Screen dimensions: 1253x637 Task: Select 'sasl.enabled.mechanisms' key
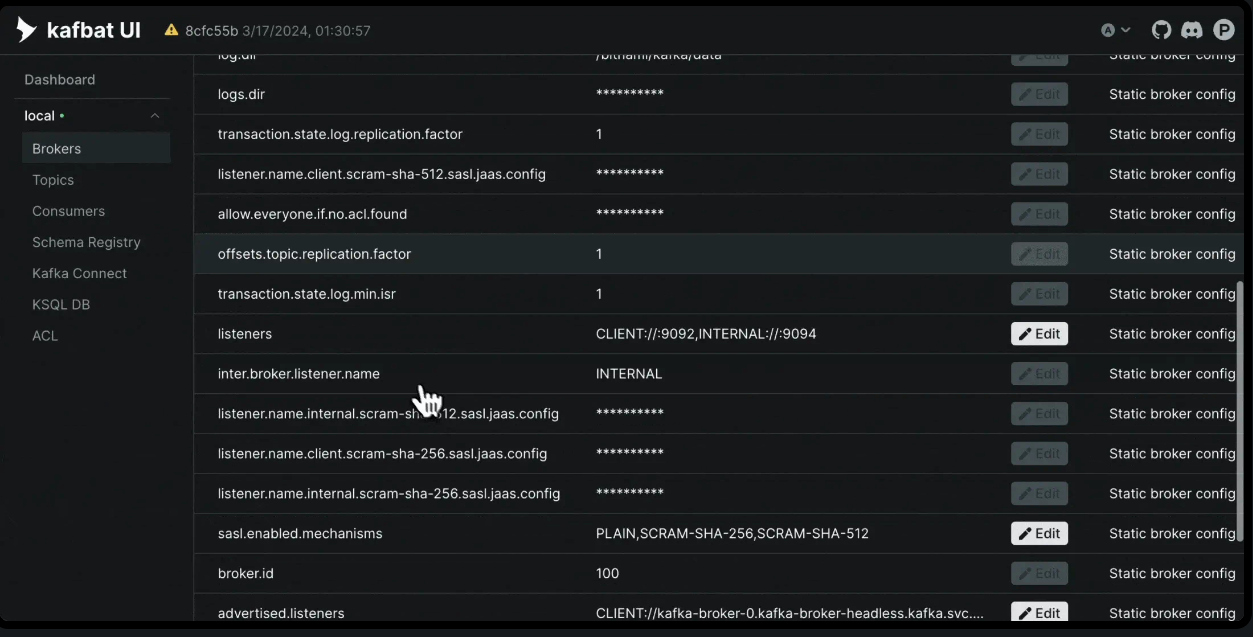click(x=300, y=534)
